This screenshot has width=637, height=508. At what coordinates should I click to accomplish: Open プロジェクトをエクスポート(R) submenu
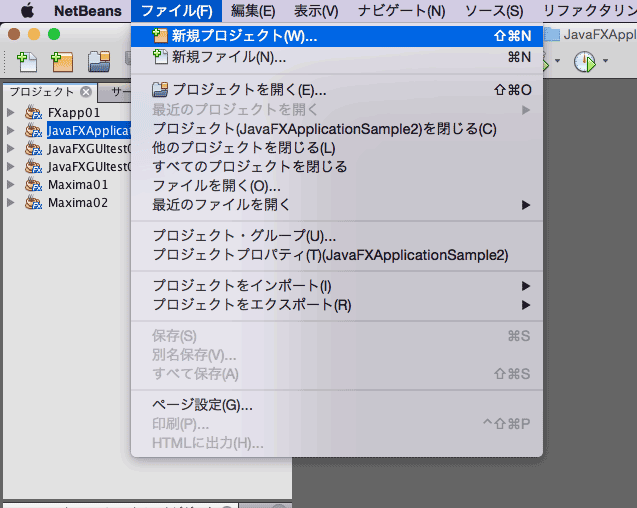tap(337, 305)
